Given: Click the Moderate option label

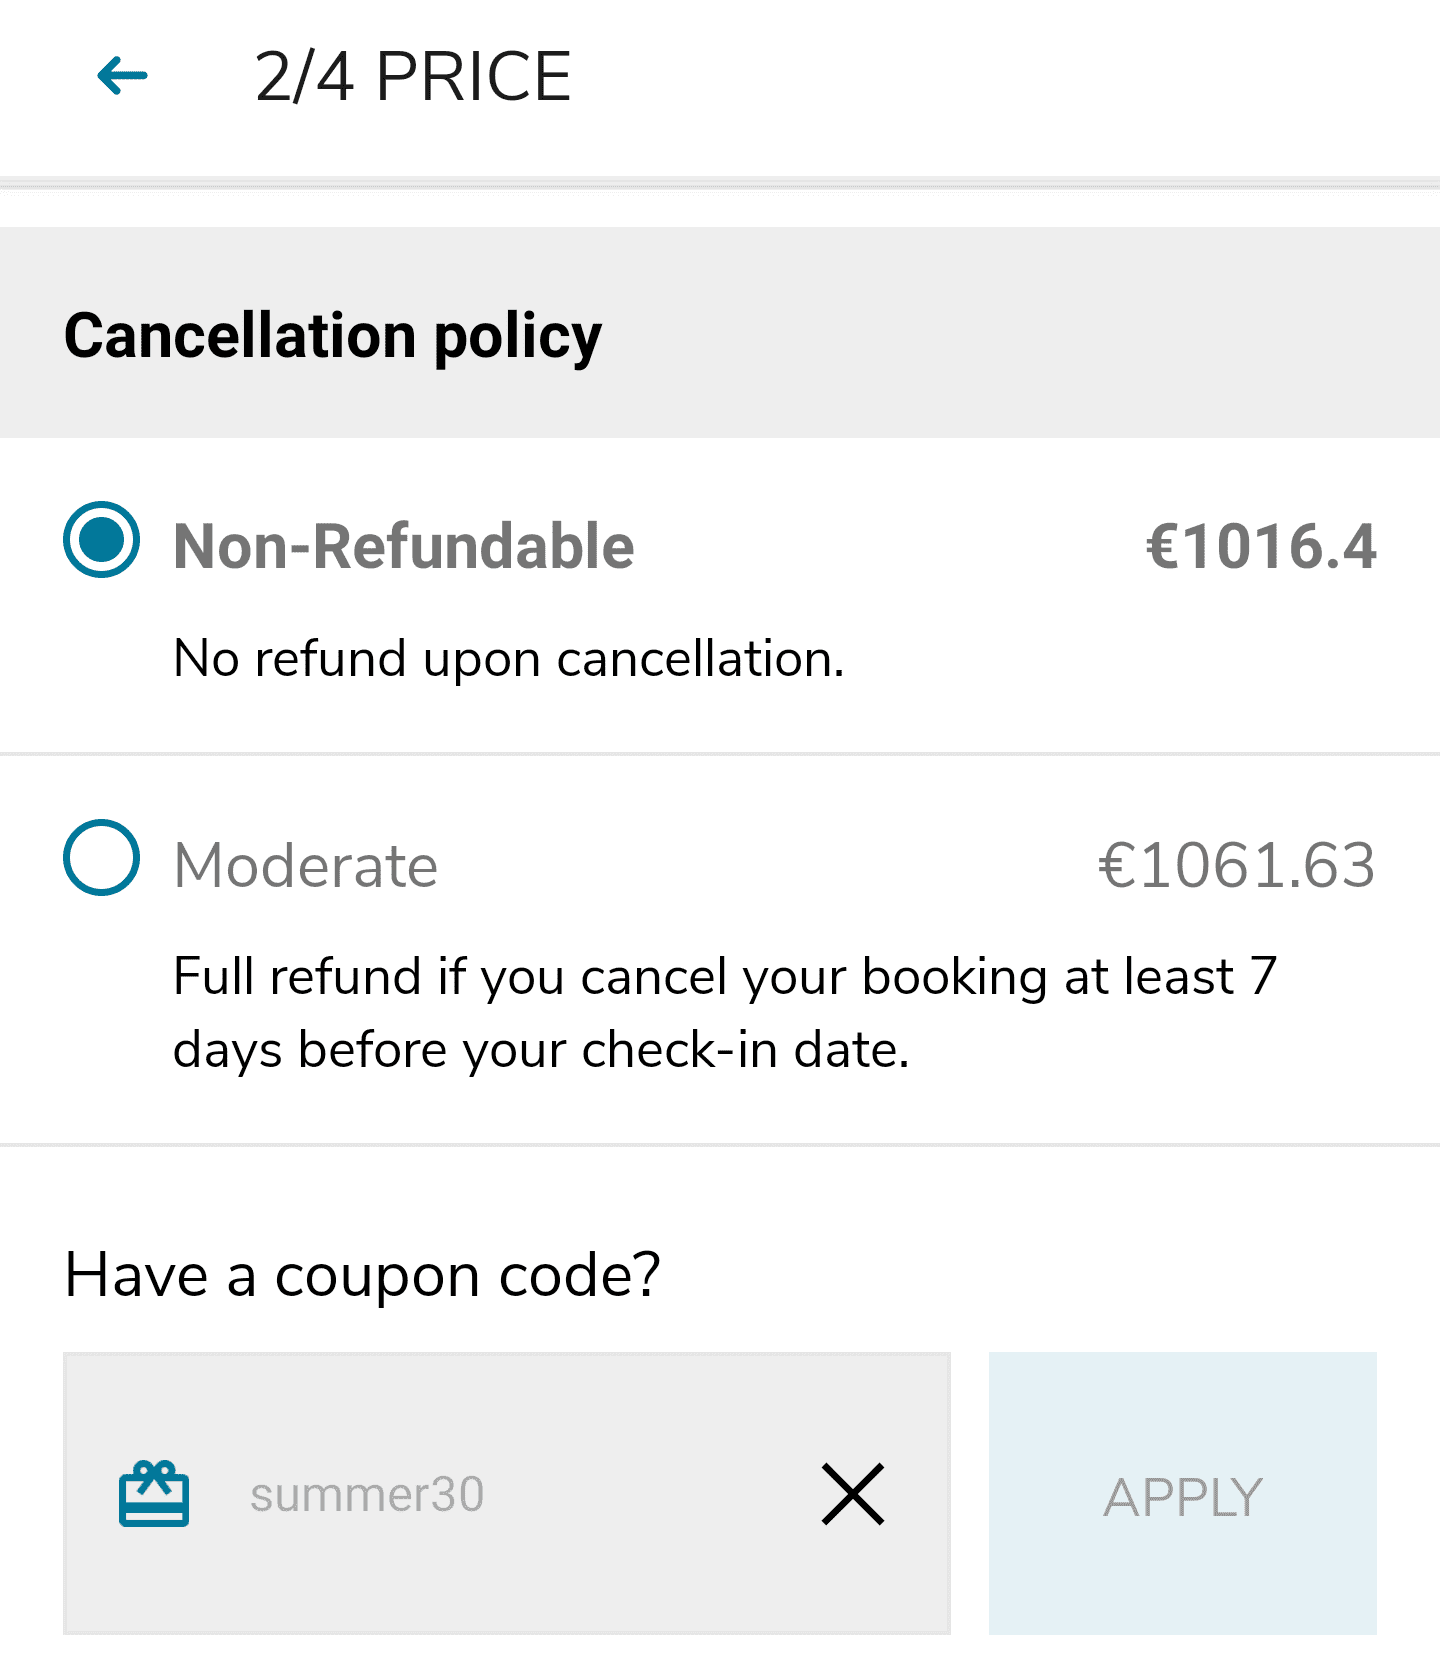Looking at the screenshot, I should click(x=306, y=865).
